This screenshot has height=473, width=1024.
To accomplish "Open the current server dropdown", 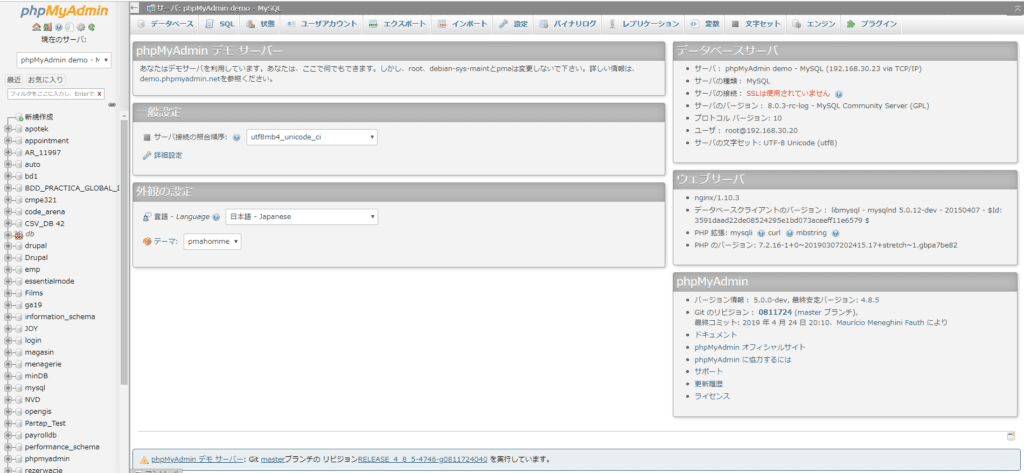I will 64,59.
